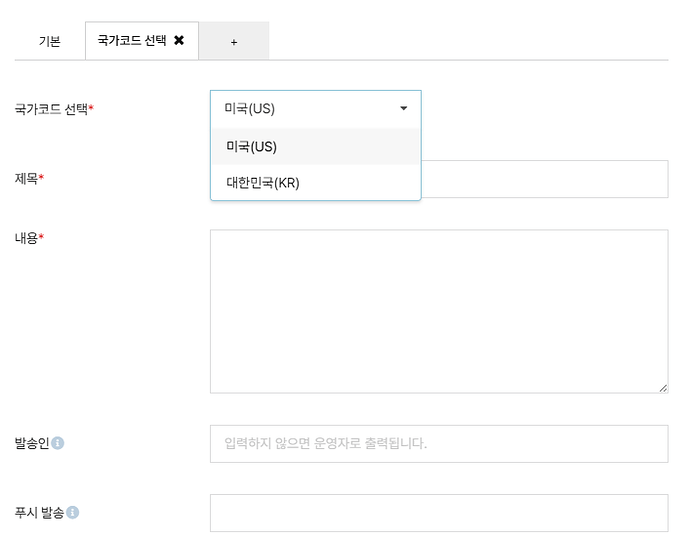The image size is (690, 538).
Task: Choose 대한민국(KR) from the dropdown list
Action: (x=316, y=182)
